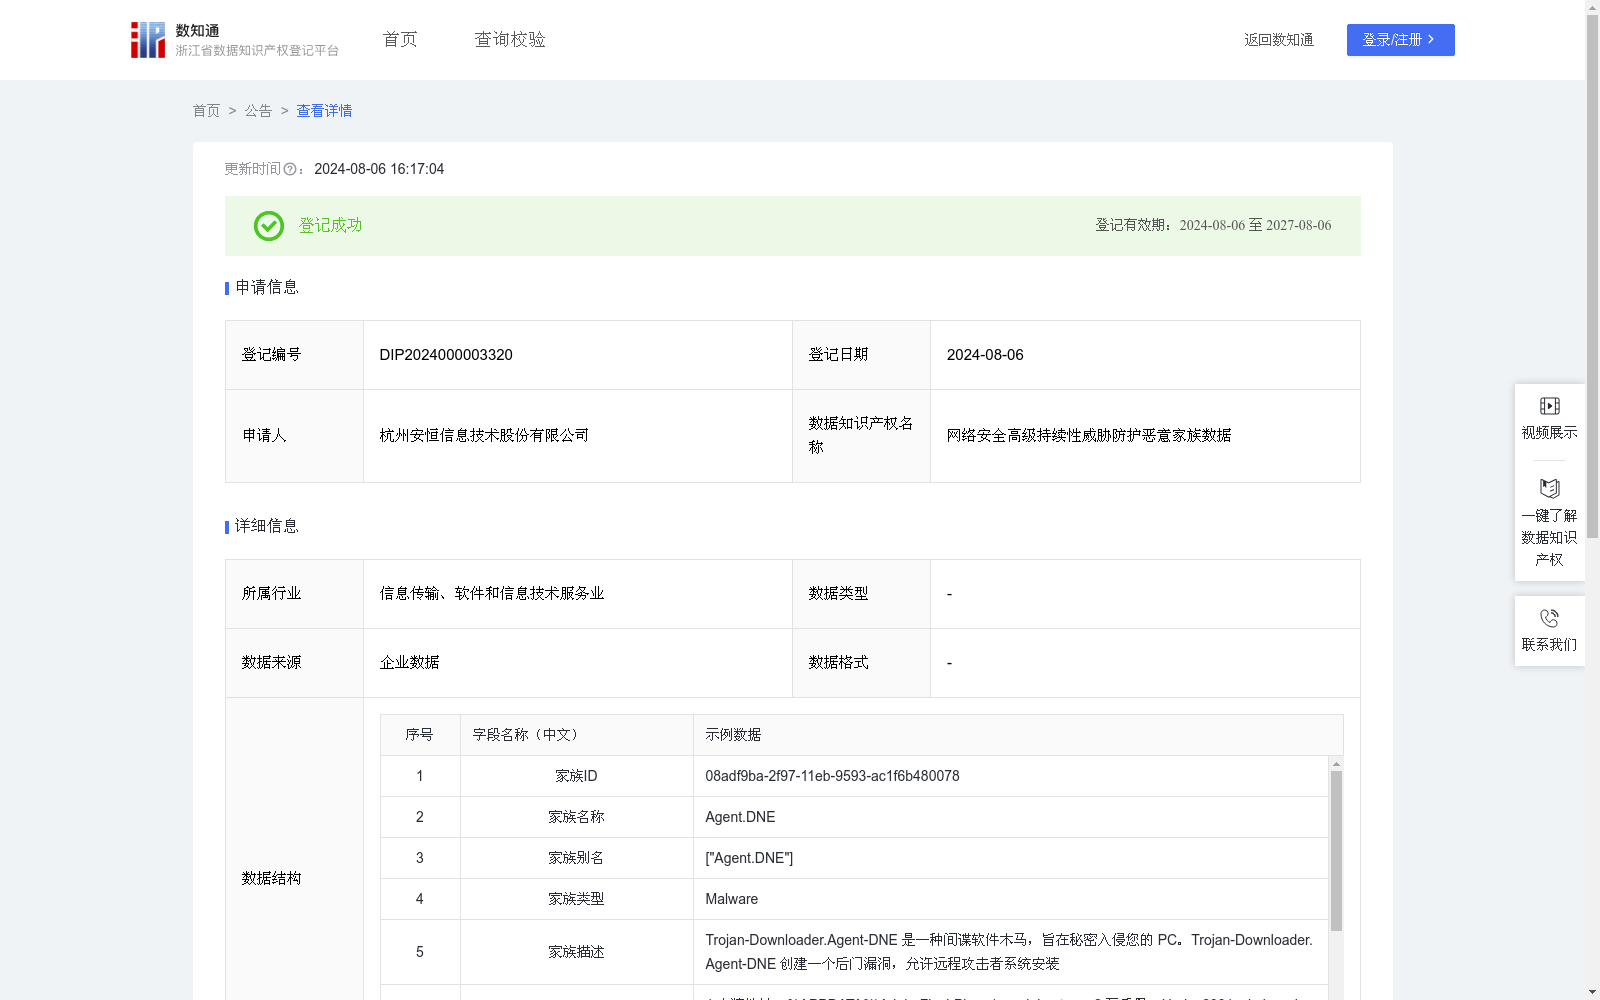This screenshot has width=1600, height=1000.
Task: Click applicant 杭州安恒信息技术股份有限公司
Action: click(484, 436)
